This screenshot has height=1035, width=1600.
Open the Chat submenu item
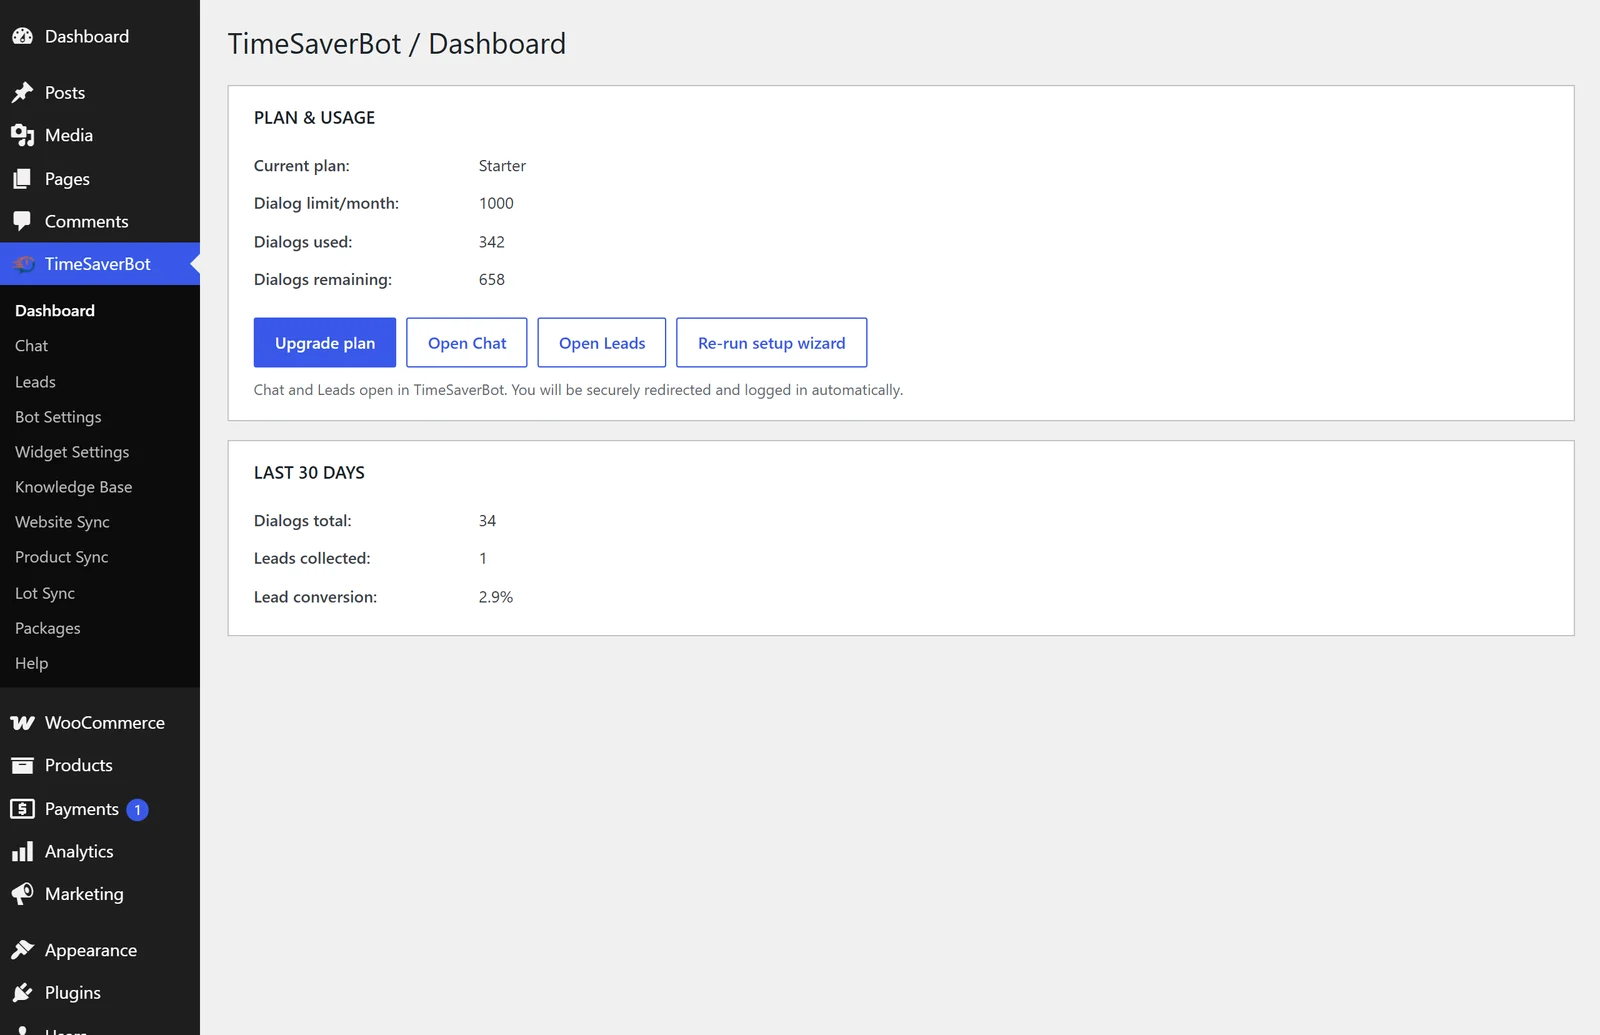(x=31, y=345)
